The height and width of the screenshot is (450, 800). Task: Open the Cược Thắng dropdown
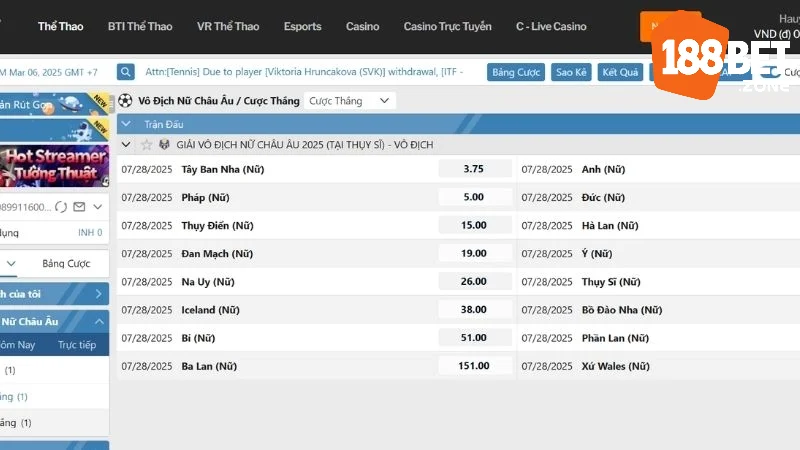tap(349, 101)
